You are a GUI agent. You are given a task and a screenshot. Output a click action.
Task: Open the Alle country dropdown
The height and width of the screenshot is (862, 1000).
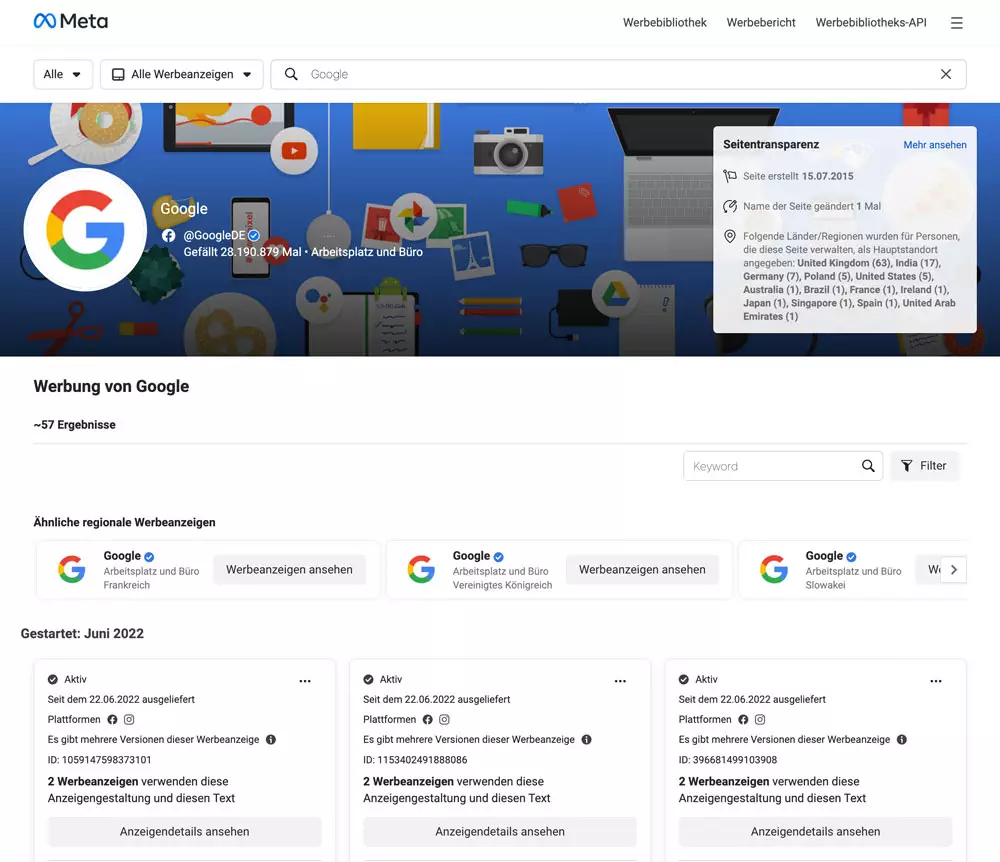63,74
